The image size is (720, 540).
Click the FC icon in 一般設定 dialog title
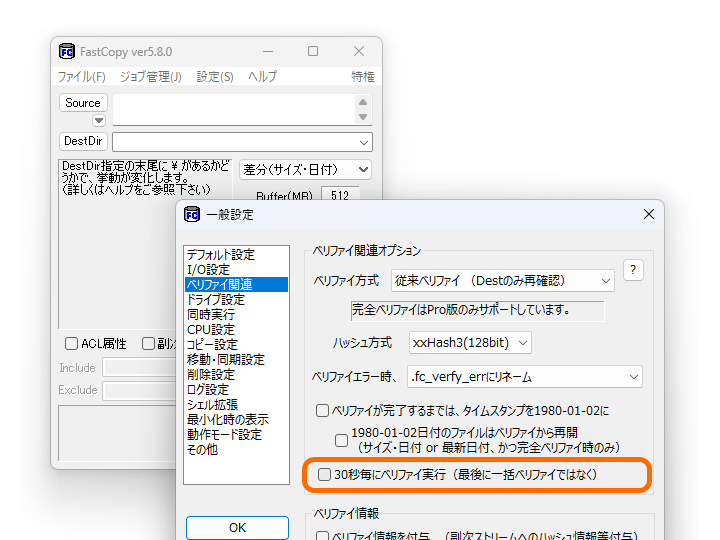click(192, 214)
